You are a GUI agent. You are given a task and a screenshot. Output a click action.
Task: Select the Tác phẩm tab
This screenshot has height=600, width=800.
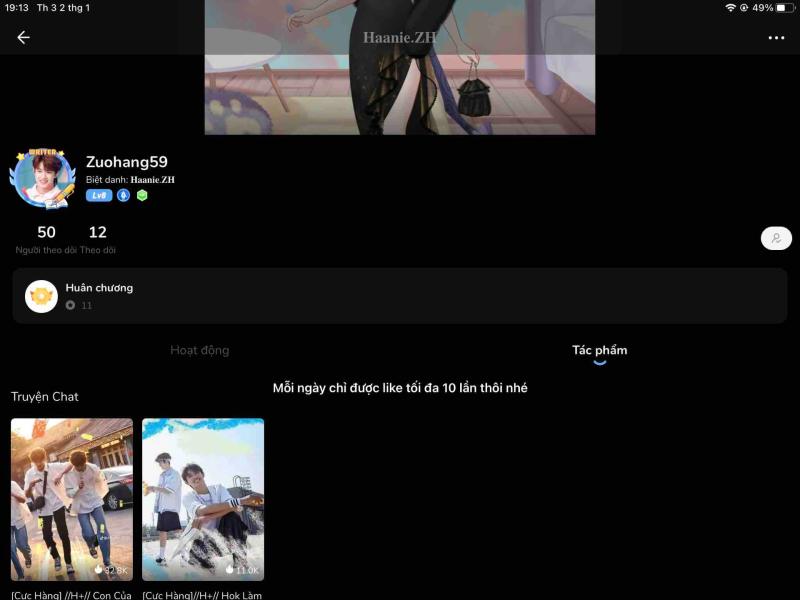pos(599,350)
